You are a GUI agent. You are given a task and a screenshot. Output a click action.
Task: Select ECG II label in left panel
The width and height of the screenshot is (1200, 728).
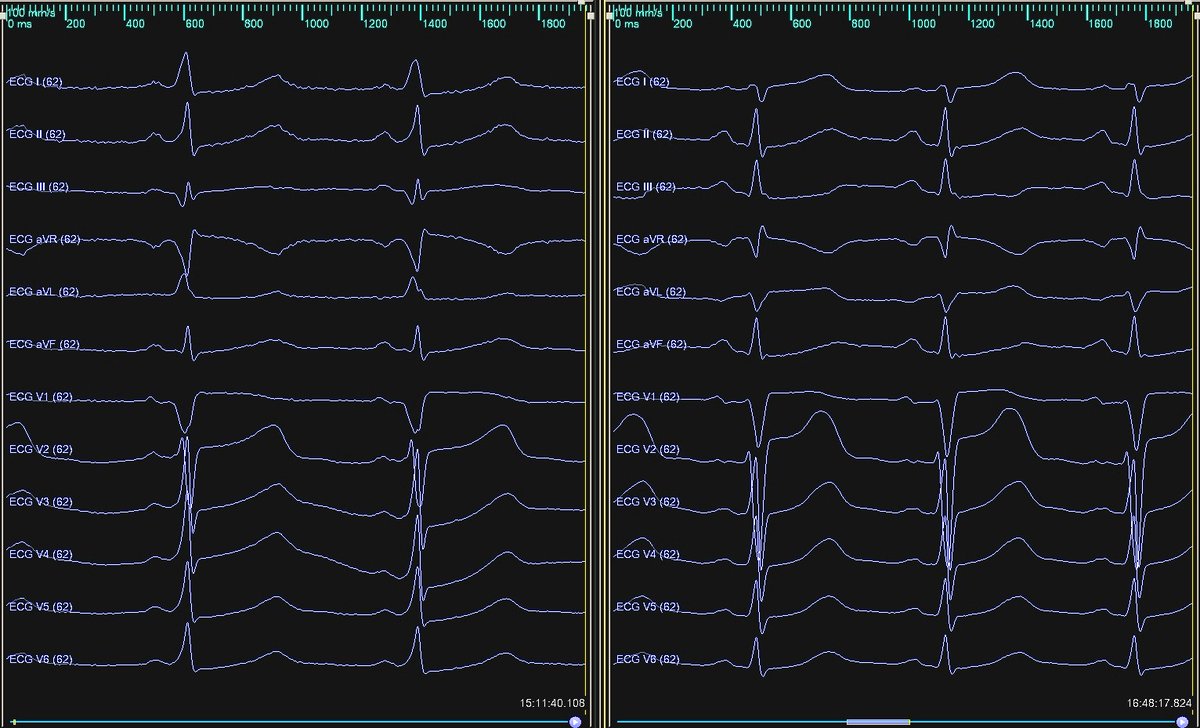tap(37, 134)
